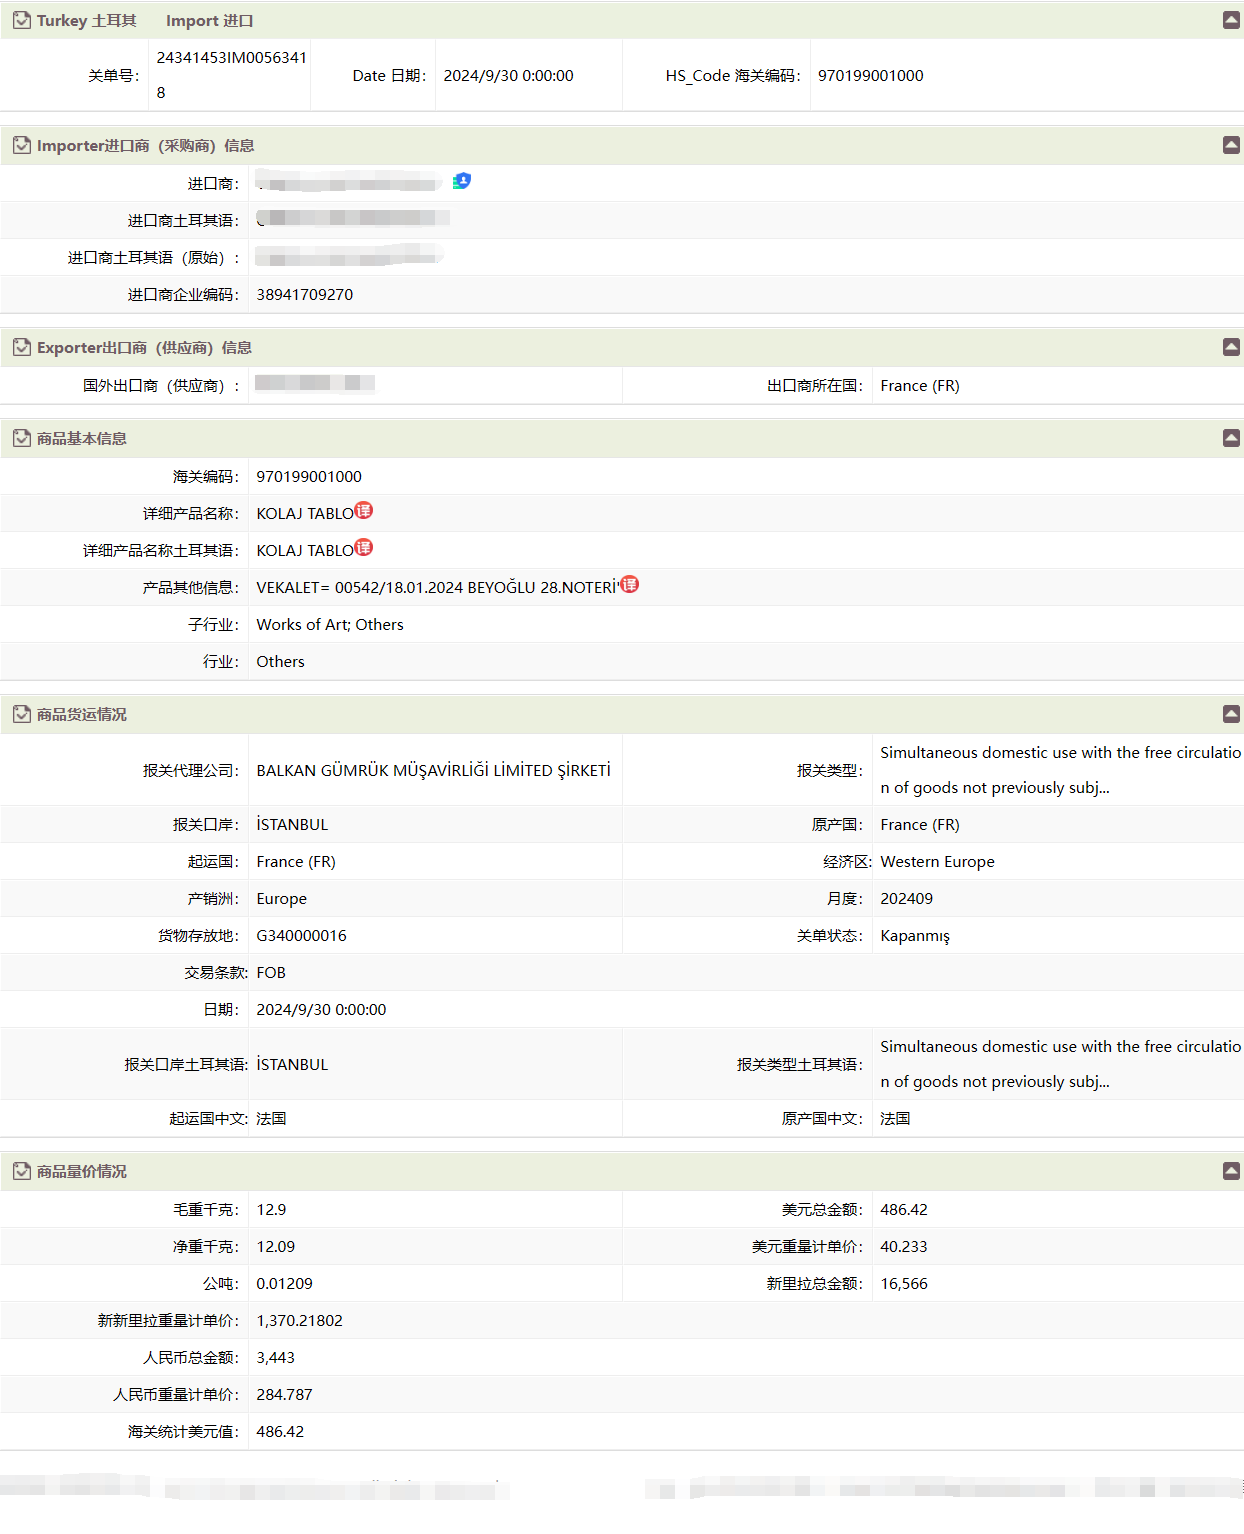Click the Exporter出口商 section header icon

point(21,347)
